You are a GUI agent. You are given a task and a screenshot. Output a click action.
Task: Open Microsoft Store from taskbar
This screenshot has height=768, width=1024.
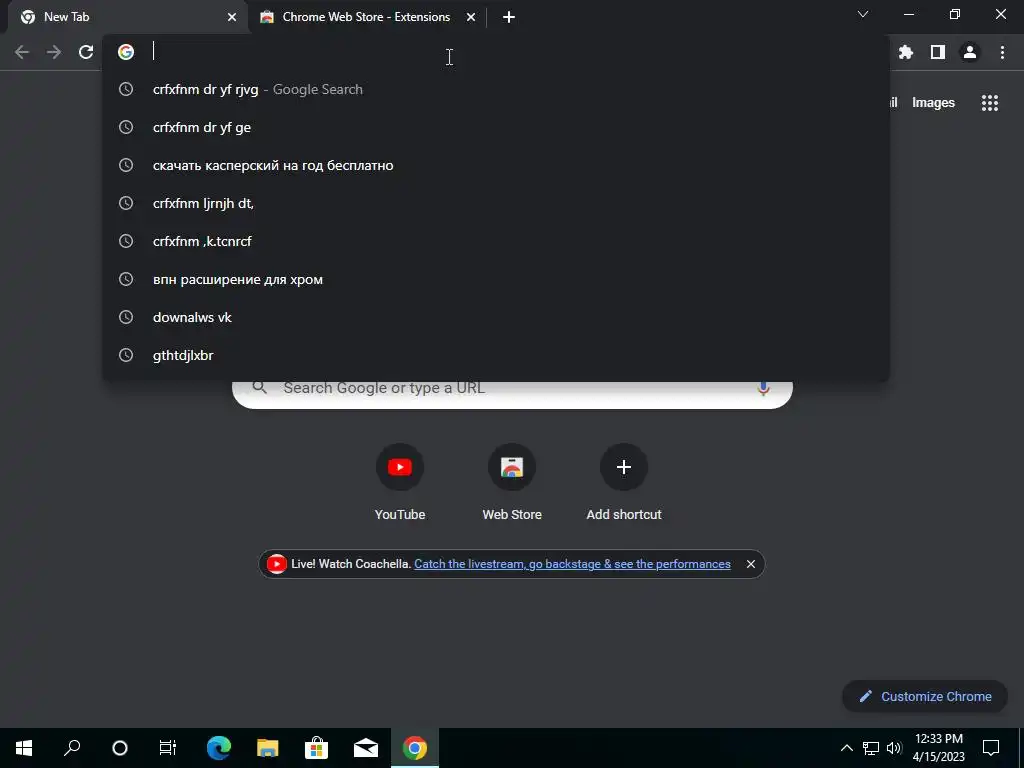[317, 748]
